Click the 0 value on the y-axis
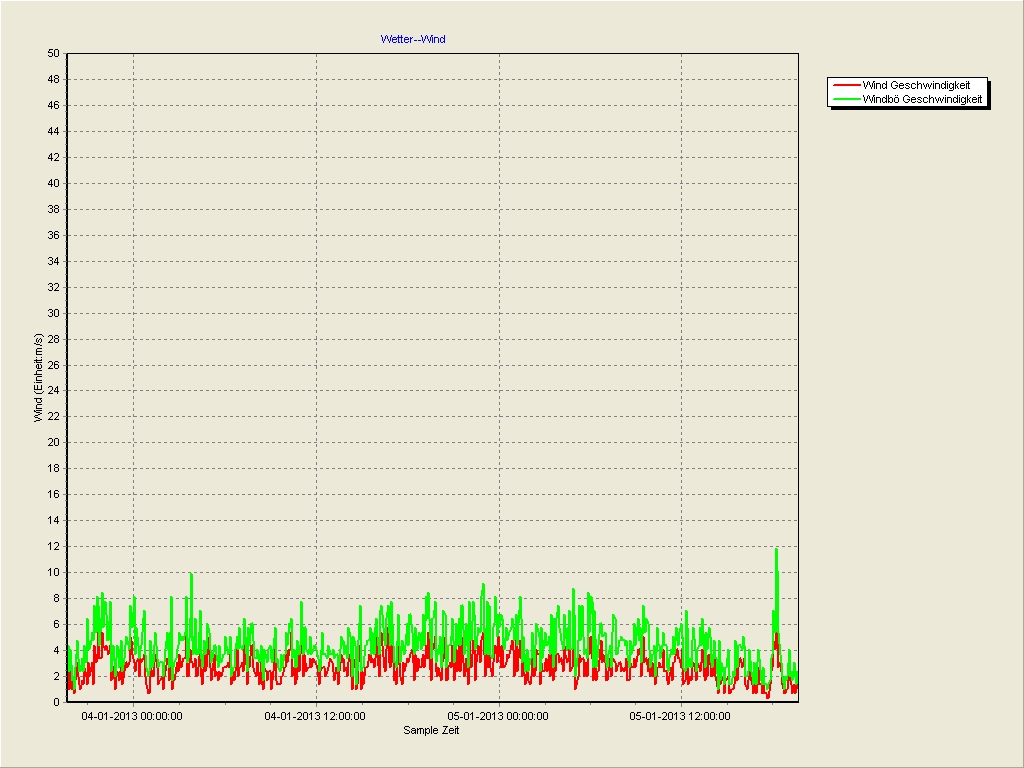This screenshot has height=768, width=1024. 56,702
